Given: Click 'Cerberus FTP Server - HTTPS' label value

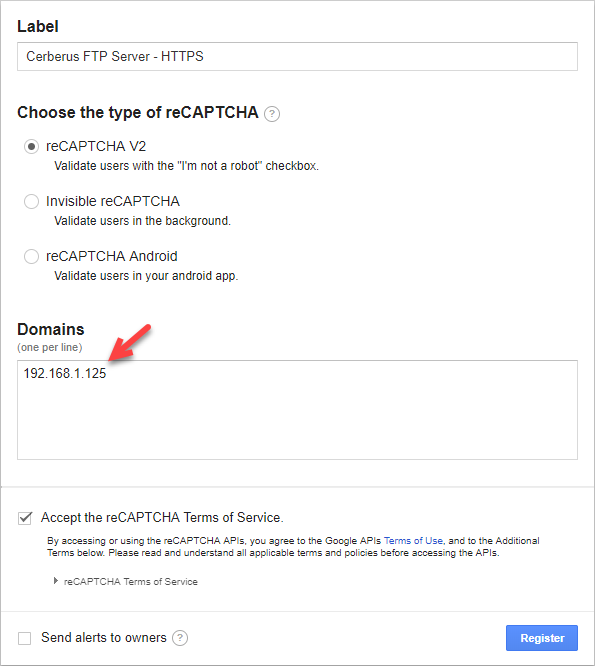Looking at the screenshot, I should tap(115, 56).
